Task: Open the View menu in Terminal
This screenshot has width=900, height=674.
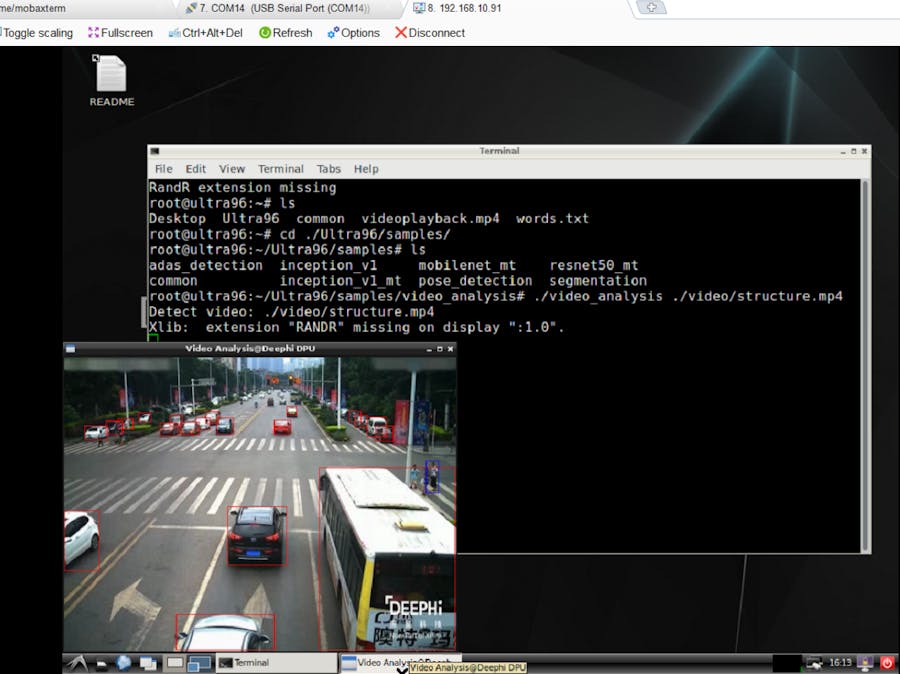Action: 232,169
